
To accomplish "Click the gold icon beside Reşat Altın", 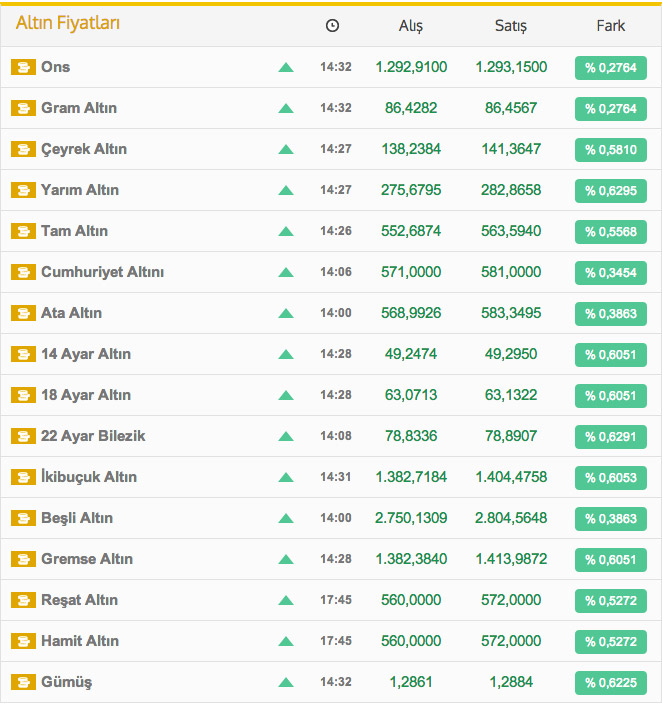I will click(x=23, y=600).
